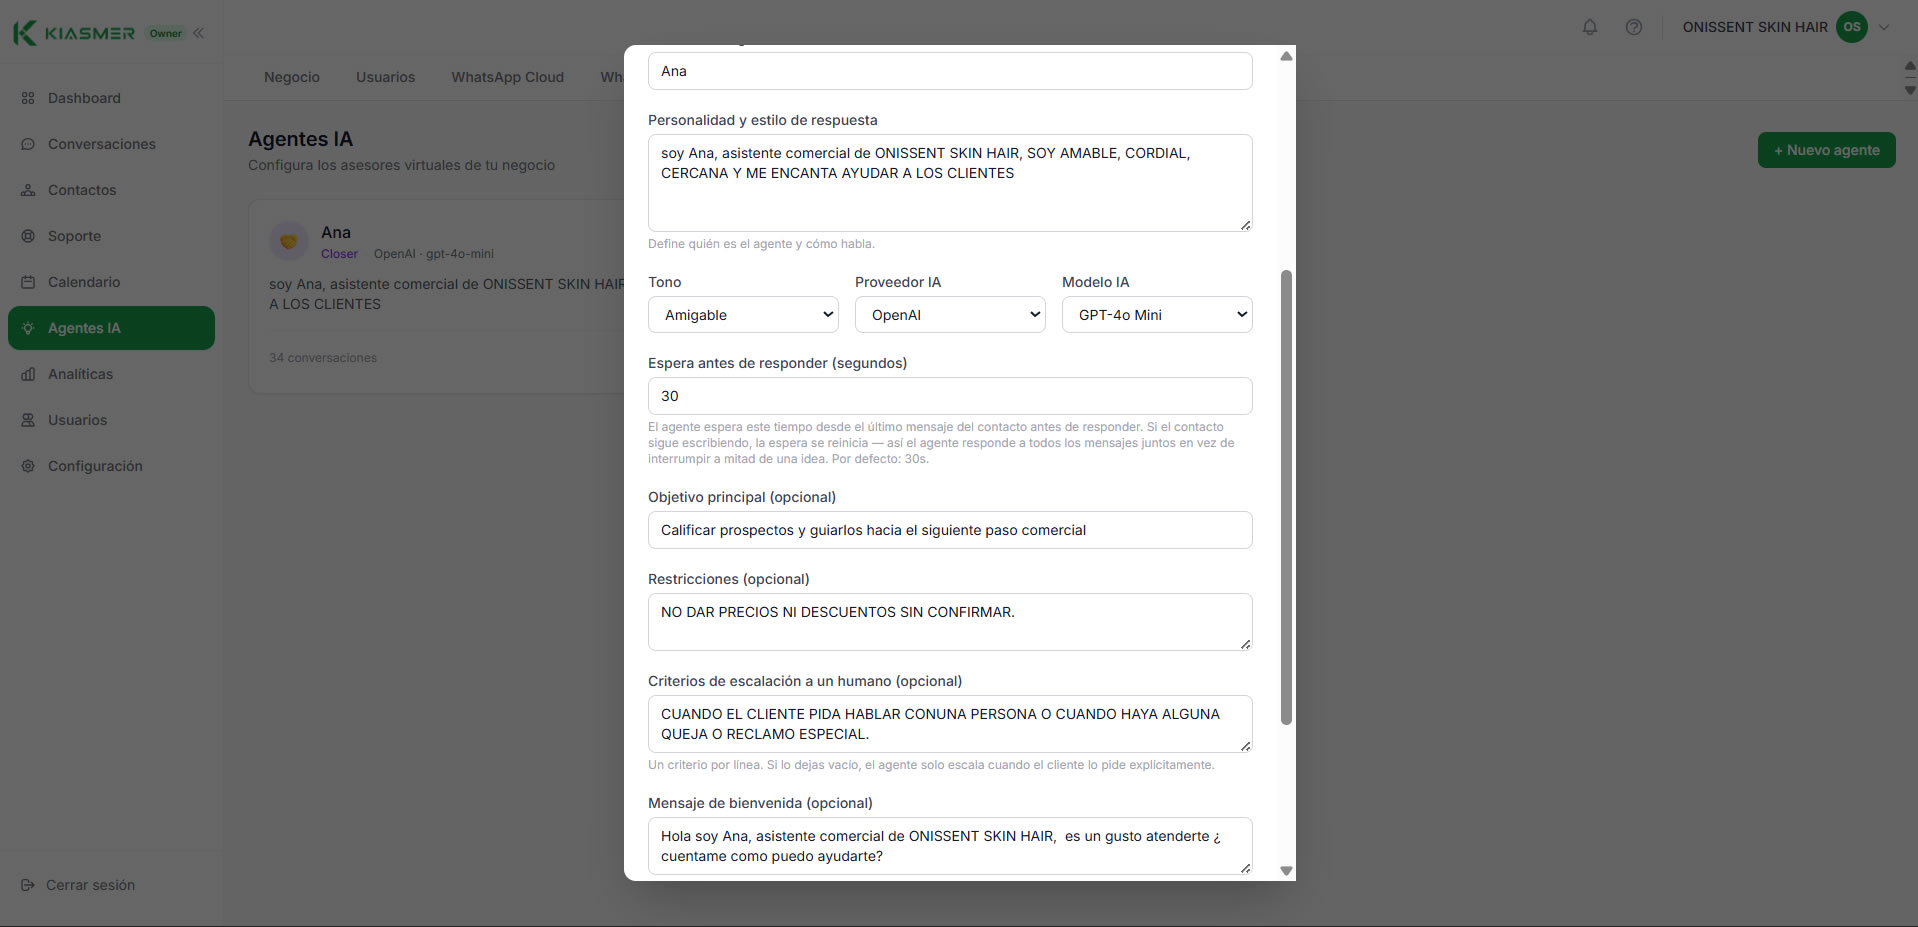Open Analíticas in the sidebar
Viewport: 1918px width, 927px height.
pos(111,374)
